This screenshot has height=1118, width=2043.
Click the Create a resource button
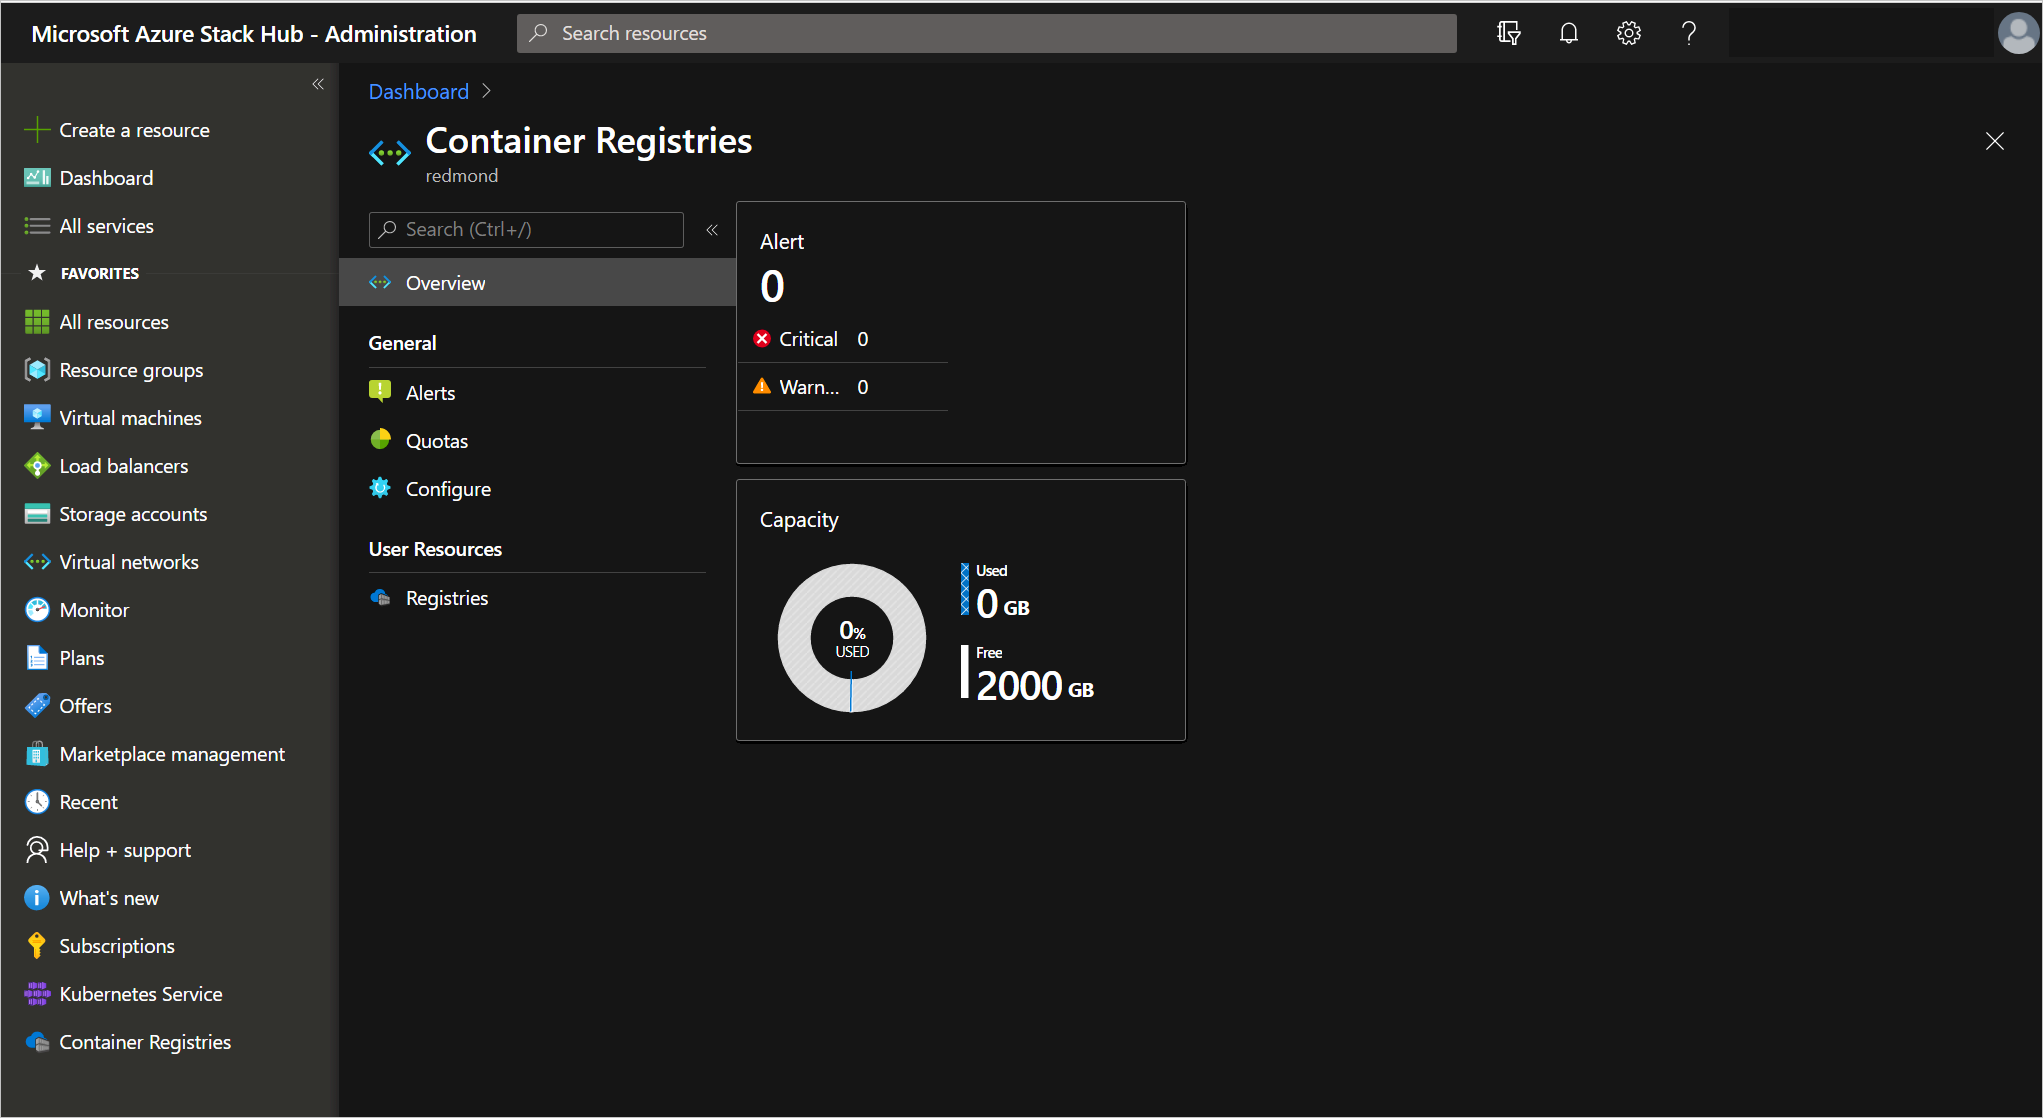[134, 129]
